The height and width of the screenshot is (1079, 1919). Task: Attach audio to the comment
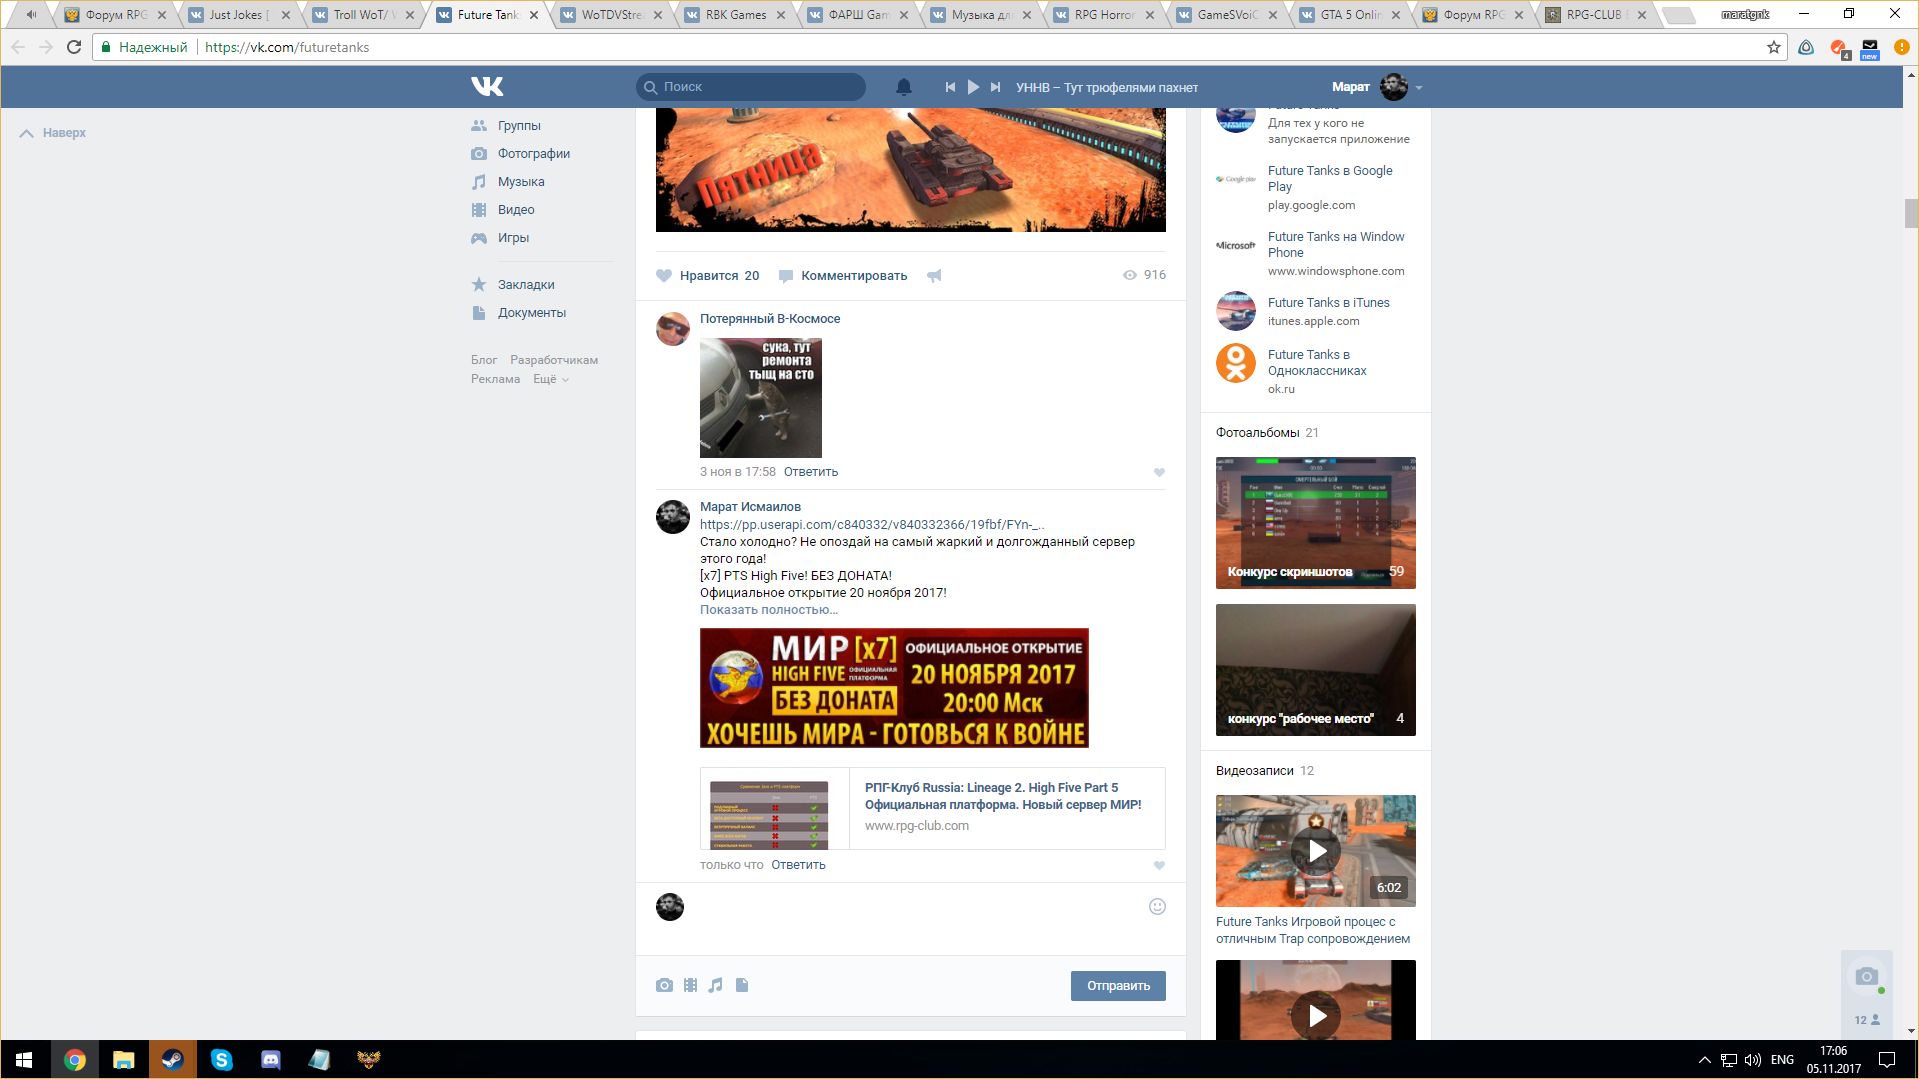tap(715, 986)
